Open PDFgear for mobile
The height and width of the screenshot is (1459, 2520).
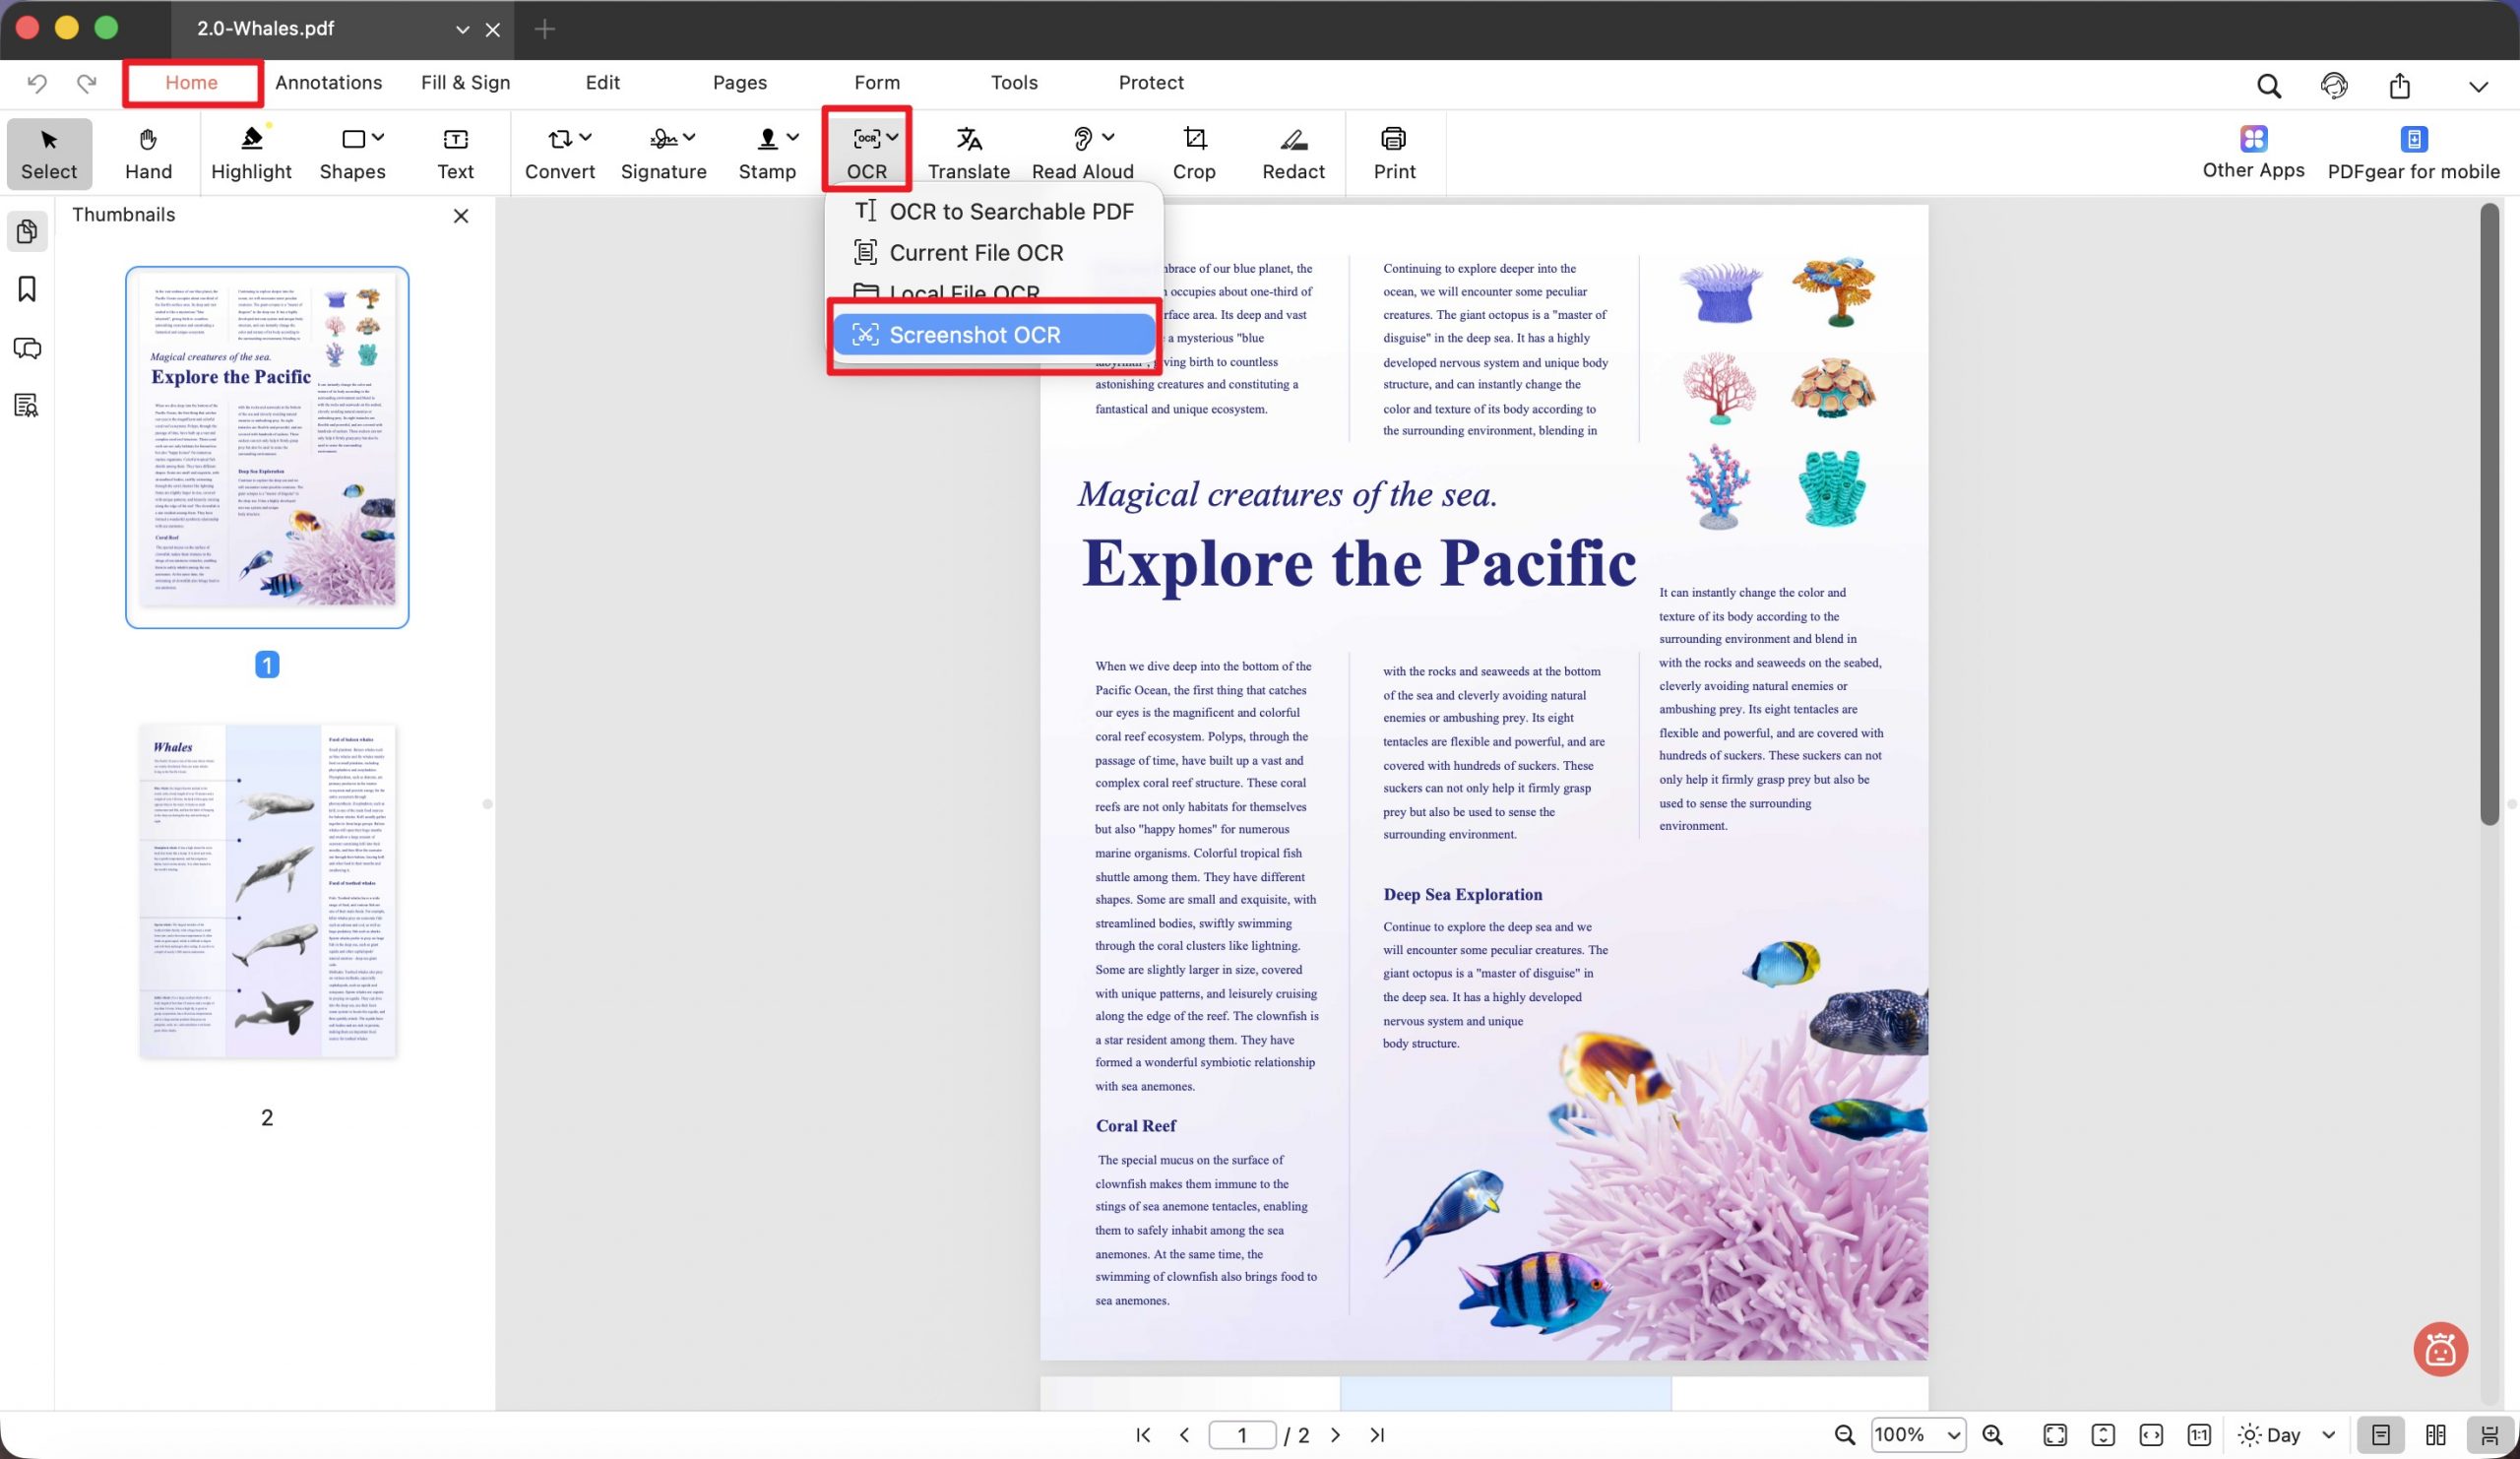click(2413, 153)
